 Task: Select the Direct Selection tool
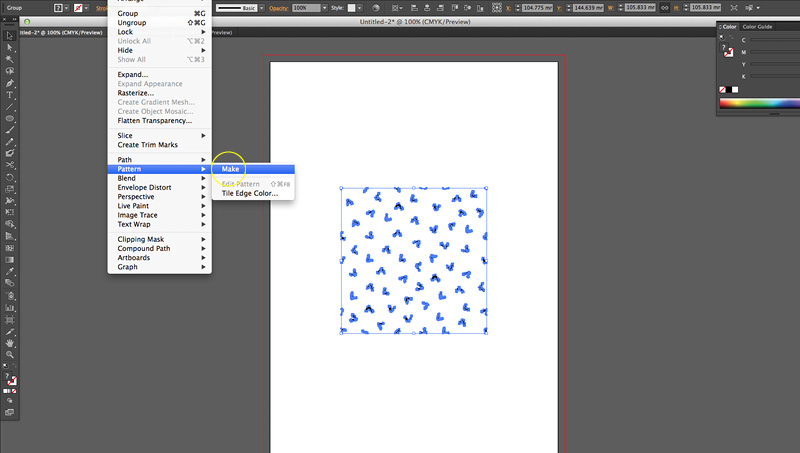click(10, 47)
